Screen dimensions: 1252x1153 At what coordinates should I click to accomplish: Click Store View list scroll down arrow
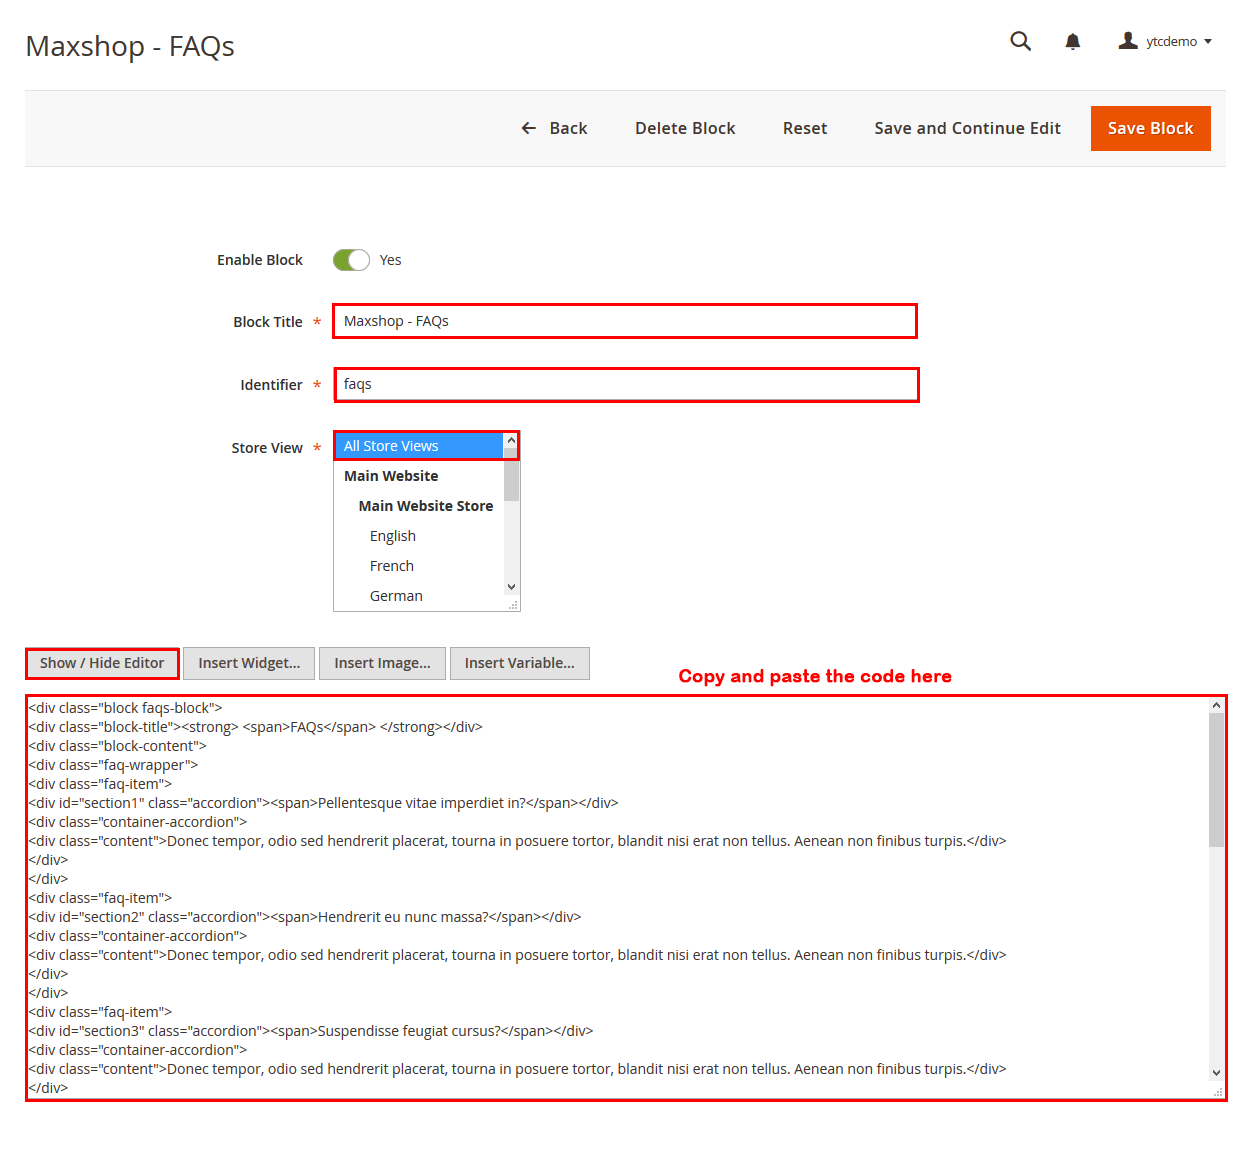511,587
